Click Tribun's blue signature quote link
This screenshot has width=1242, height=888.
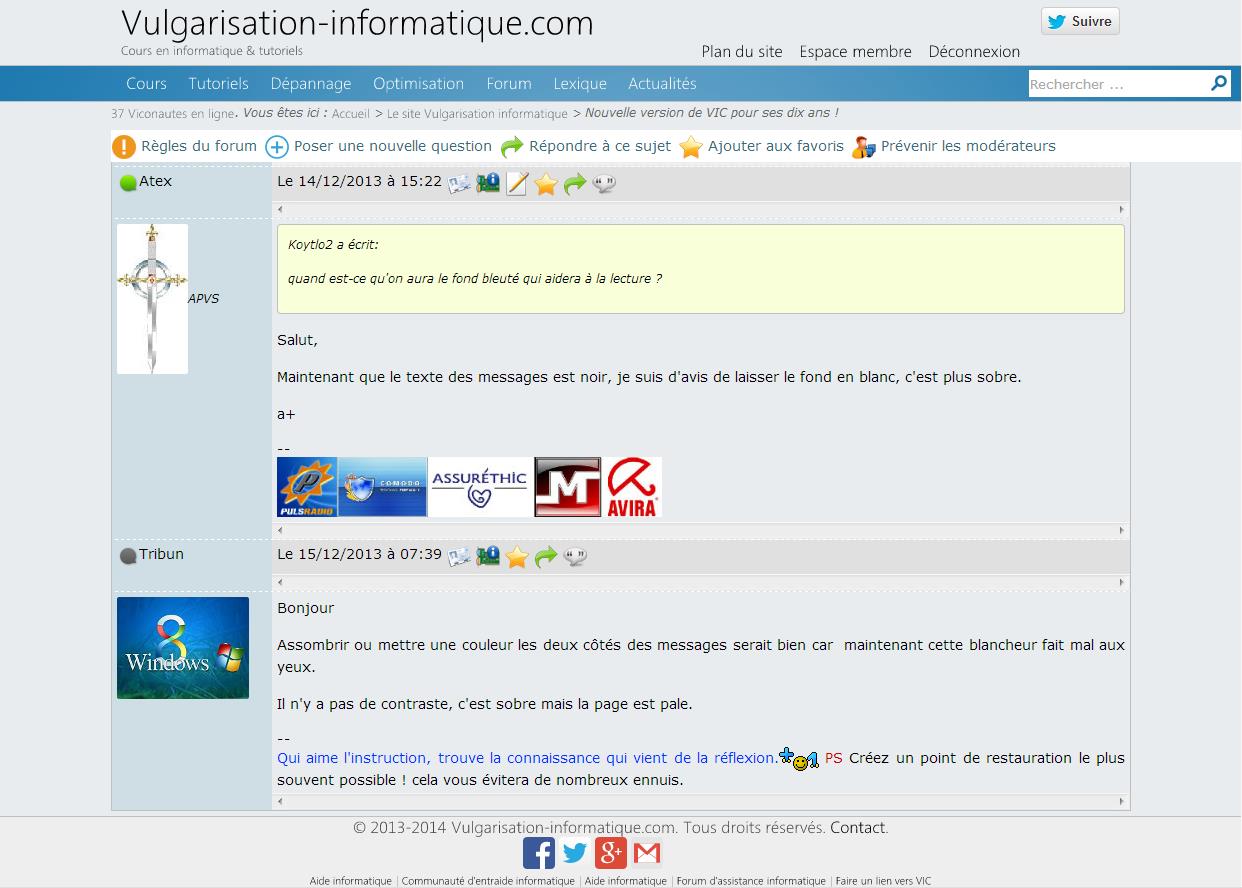point(527,758)
